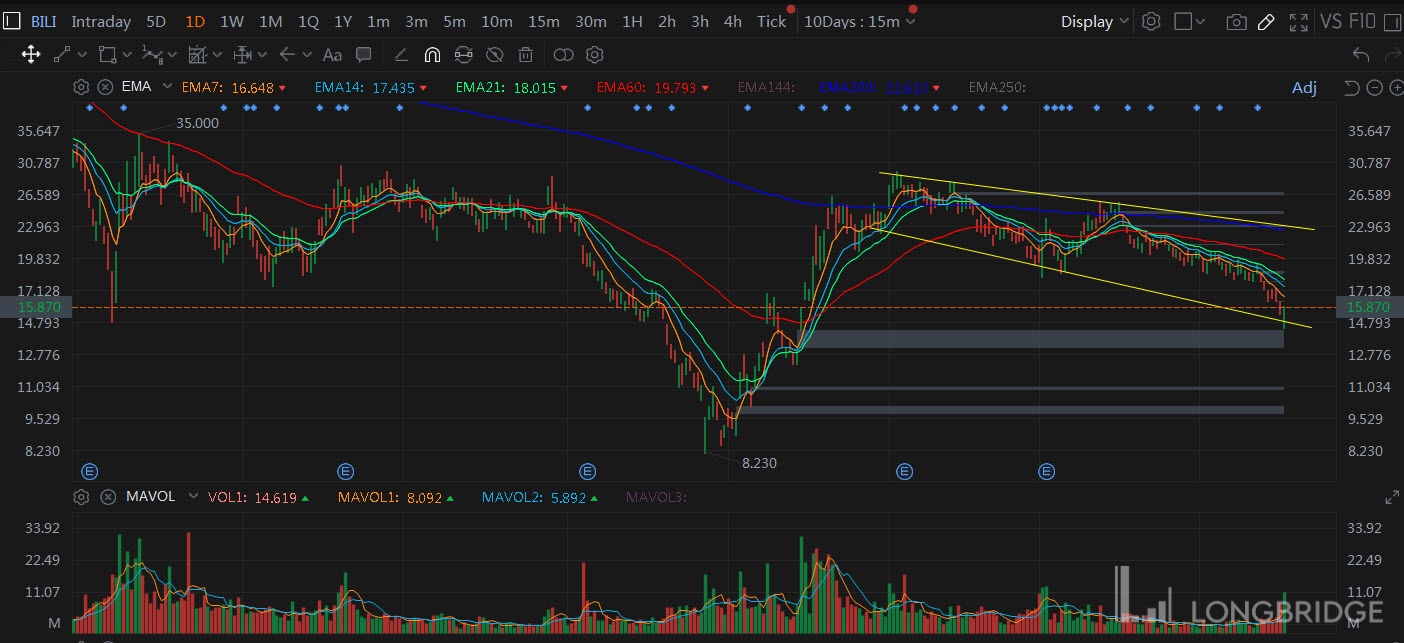
Task: Toggle the pencil drawing toolbar
Action: click(1266, 21)
